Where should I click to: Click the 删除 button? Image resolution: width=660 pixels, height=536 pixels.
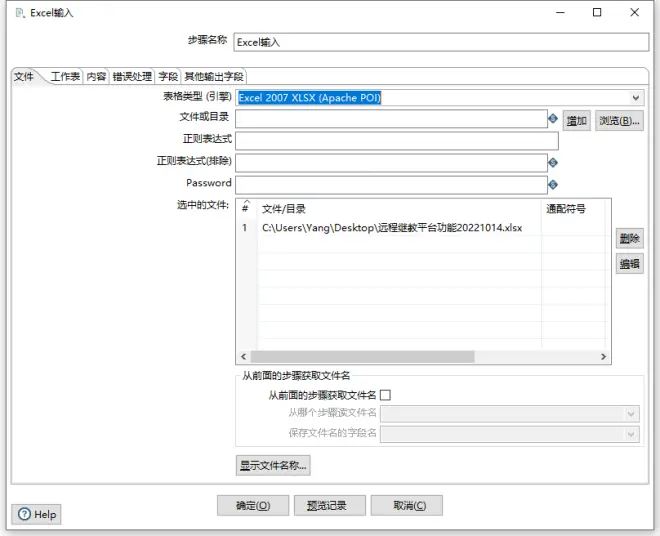[630, 239]
